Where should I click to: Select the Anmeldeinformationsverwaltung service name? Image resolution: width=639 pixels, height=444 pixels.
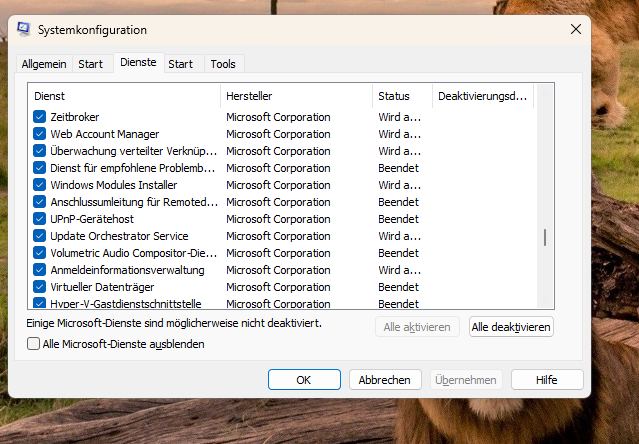127,270
